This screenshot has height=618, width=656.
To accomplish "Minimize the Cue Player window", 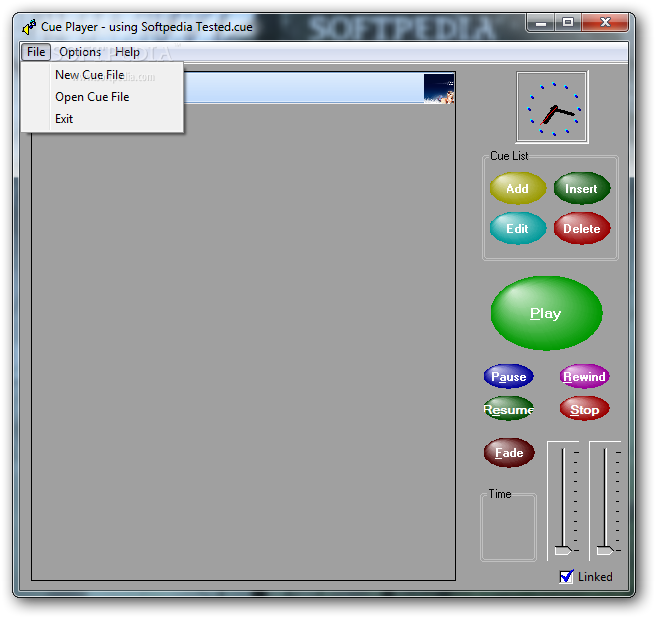I will click(x=541, y=23).
